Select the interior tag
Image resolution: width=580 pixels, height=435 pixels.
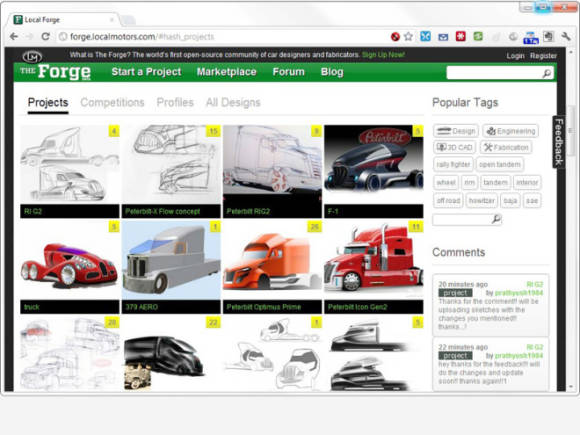(527, 182)
